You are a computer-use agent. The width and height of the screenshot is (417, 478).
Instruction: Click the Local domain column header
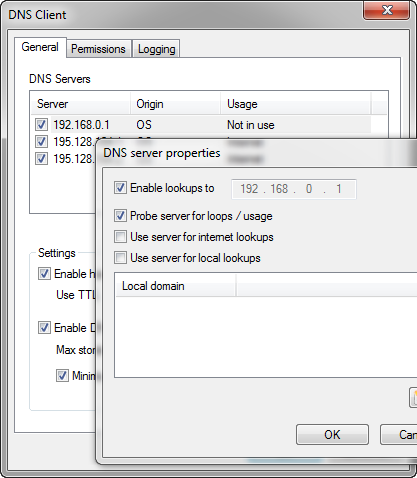pyautogui.click(x=176, y=286)
